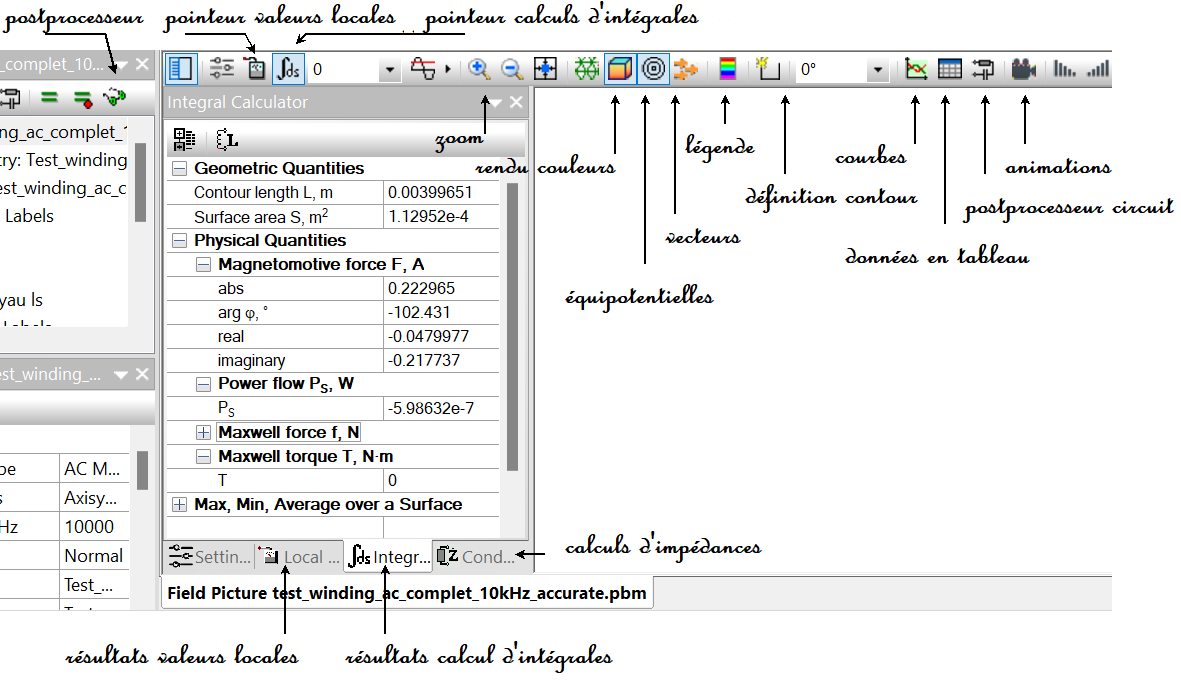
Task: Toggle the color map rendering button
Action: point(620,69)
